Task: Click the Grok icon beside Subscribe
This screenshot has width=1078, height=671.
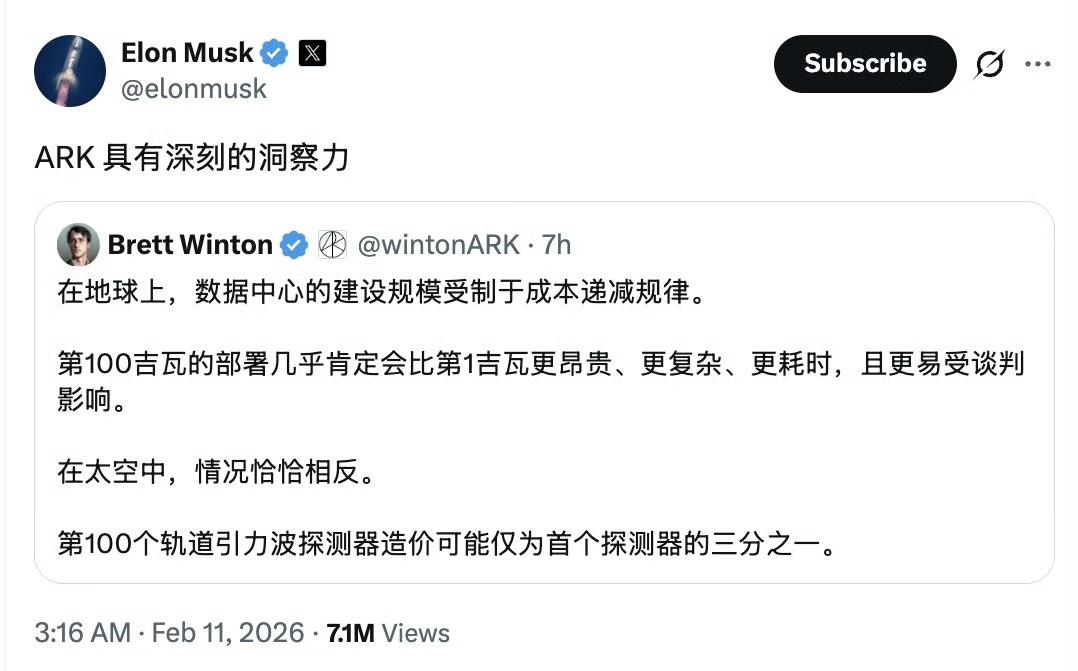Action: coord(989,64)
